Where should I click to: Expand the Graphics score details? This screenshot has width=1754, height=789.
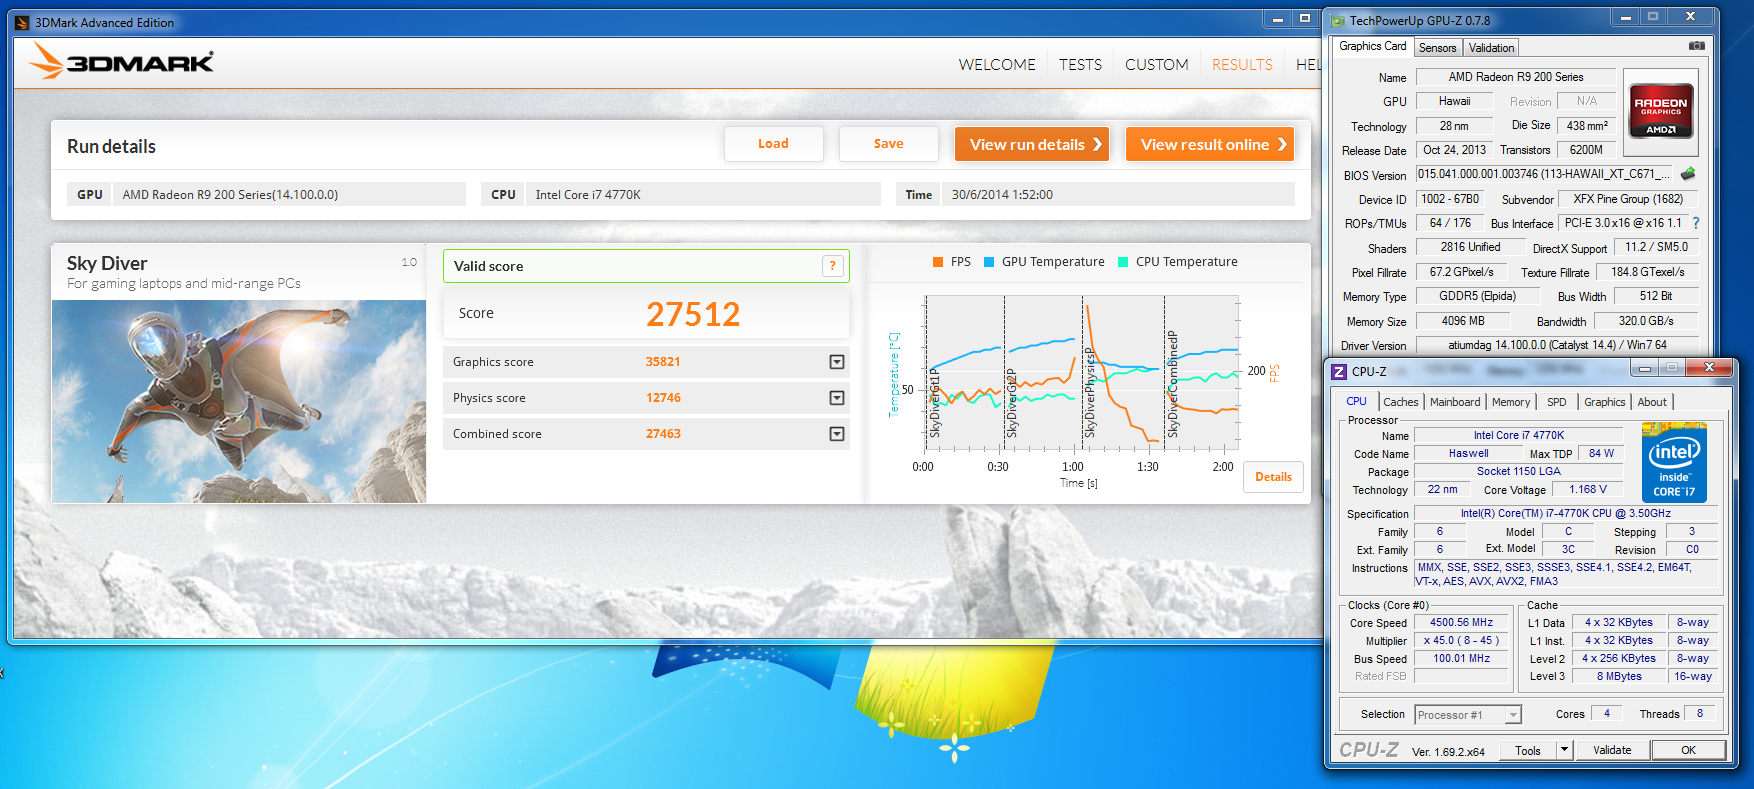[837, 362]
